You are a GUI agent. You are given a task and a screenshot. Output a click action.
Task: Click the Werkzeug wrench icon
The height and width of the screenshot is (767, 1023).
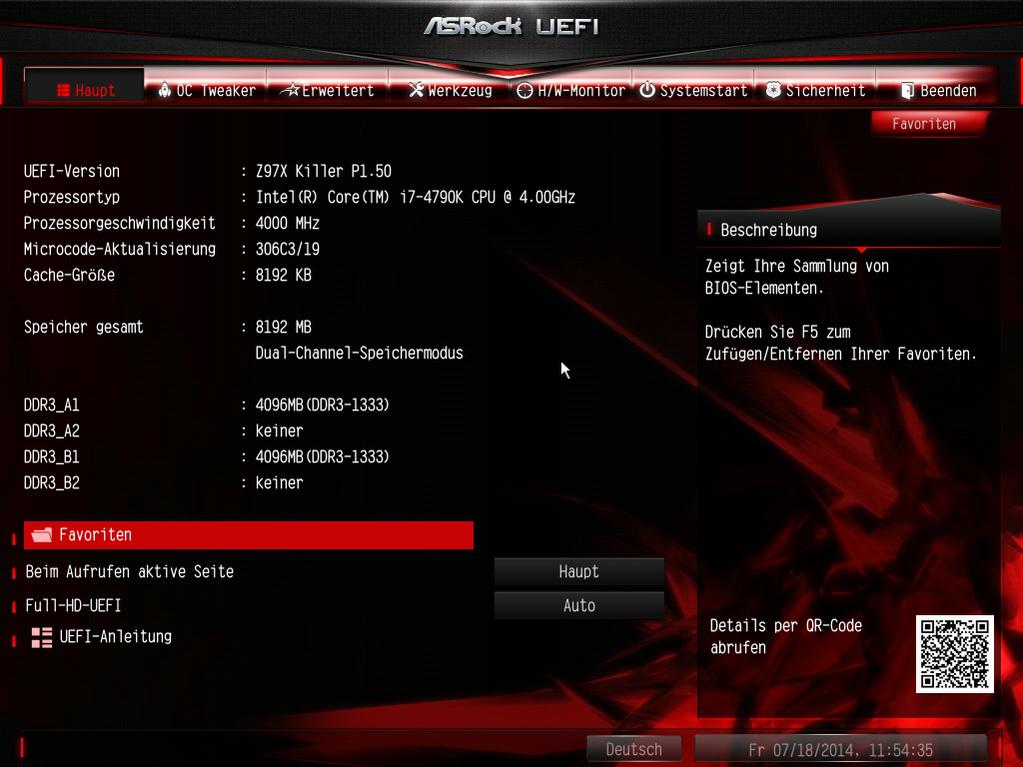pos(416,90)
